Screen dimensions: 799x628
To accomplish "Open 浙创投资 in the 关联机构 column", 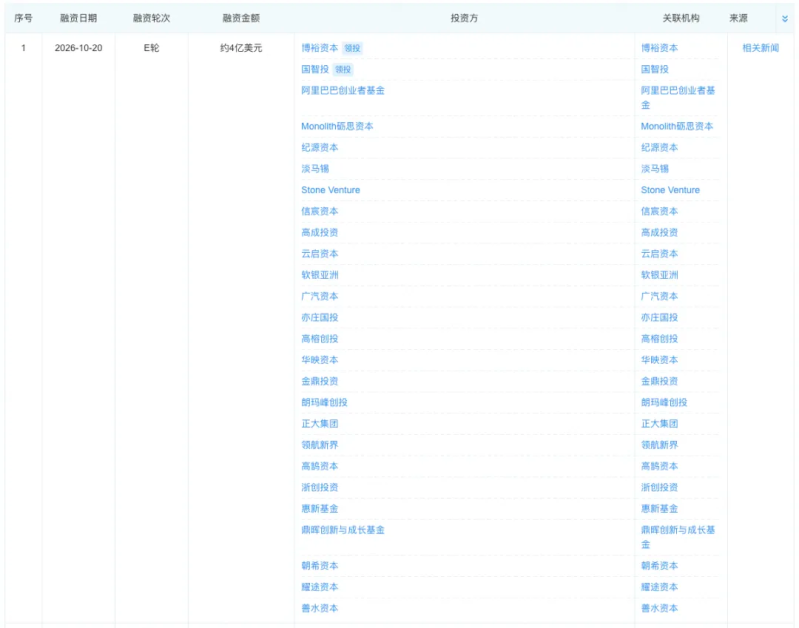I will click(659, 487).
